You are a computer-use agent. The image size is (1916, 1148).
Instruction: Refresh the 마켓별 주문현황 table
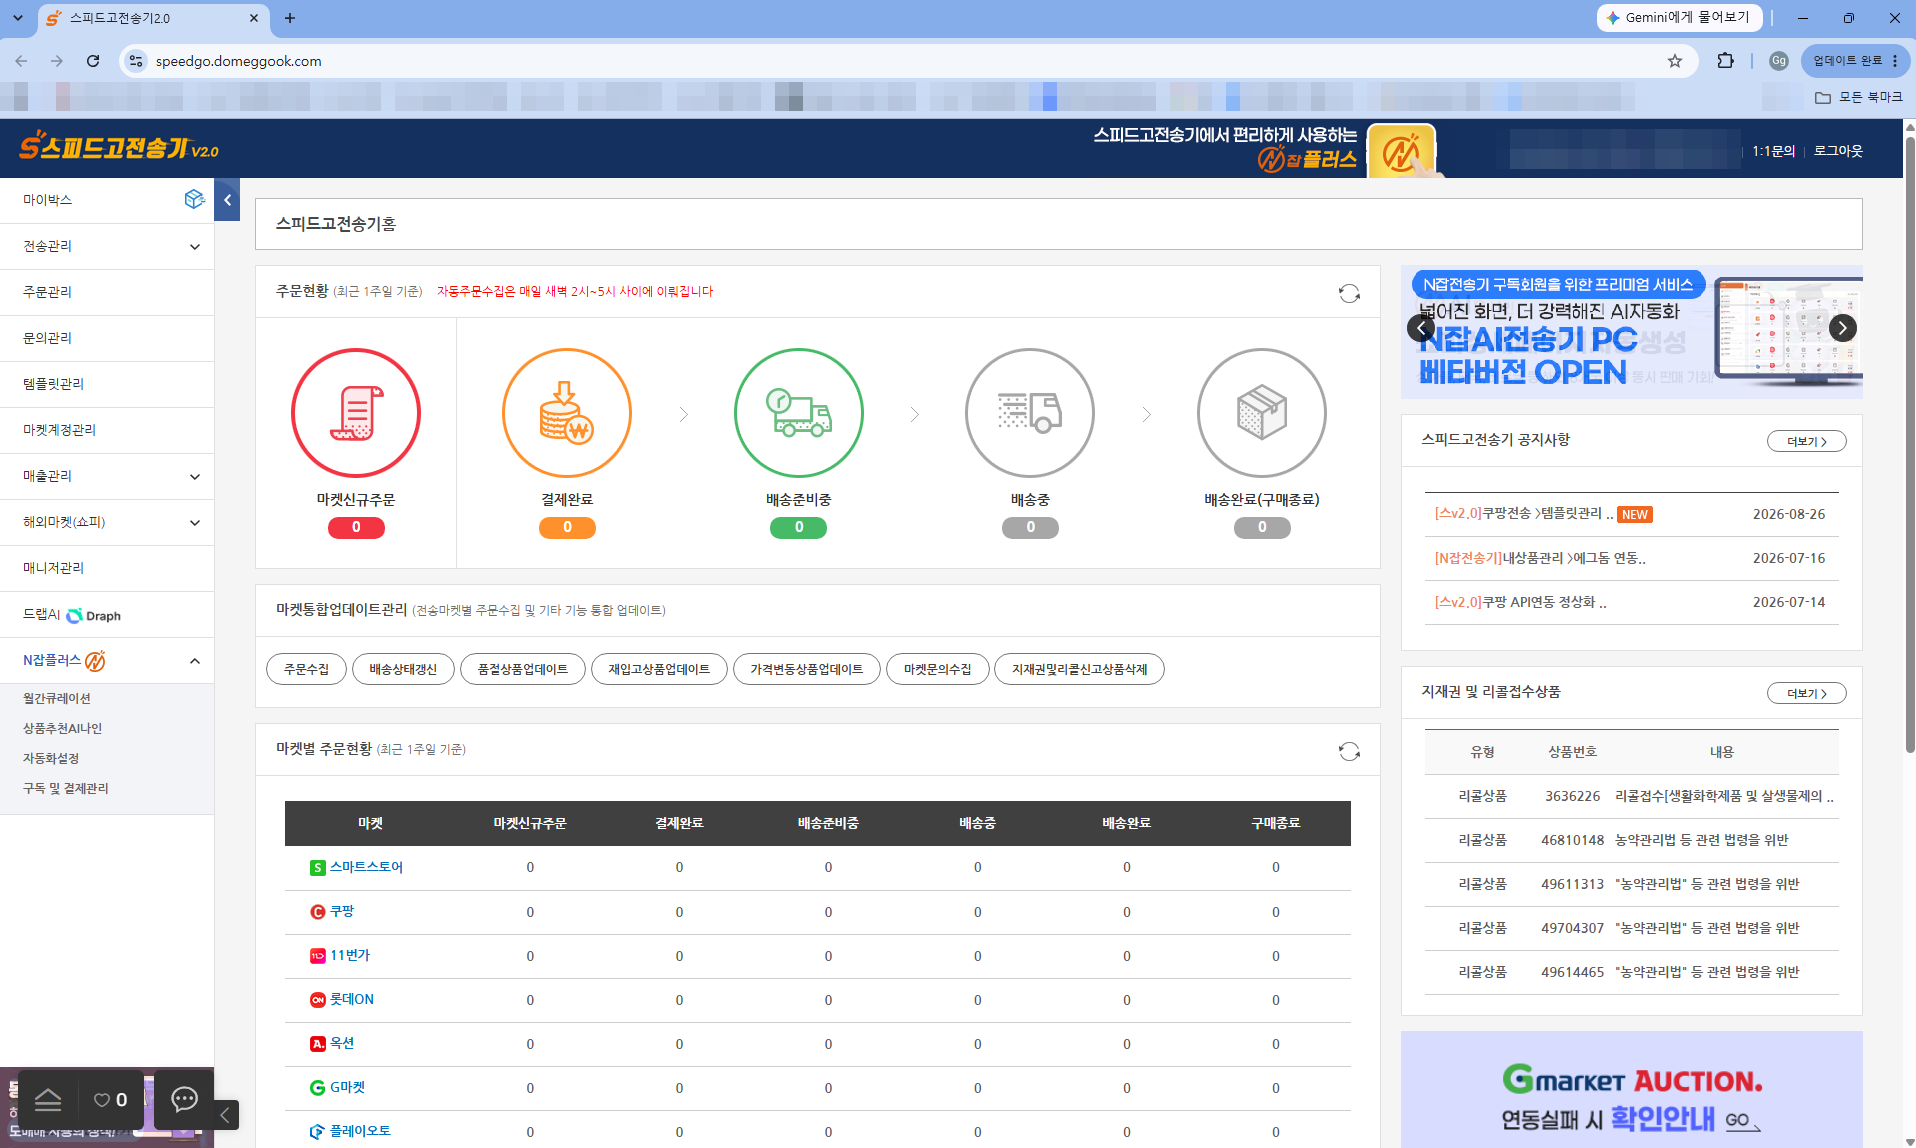(x=1349, y=751)
